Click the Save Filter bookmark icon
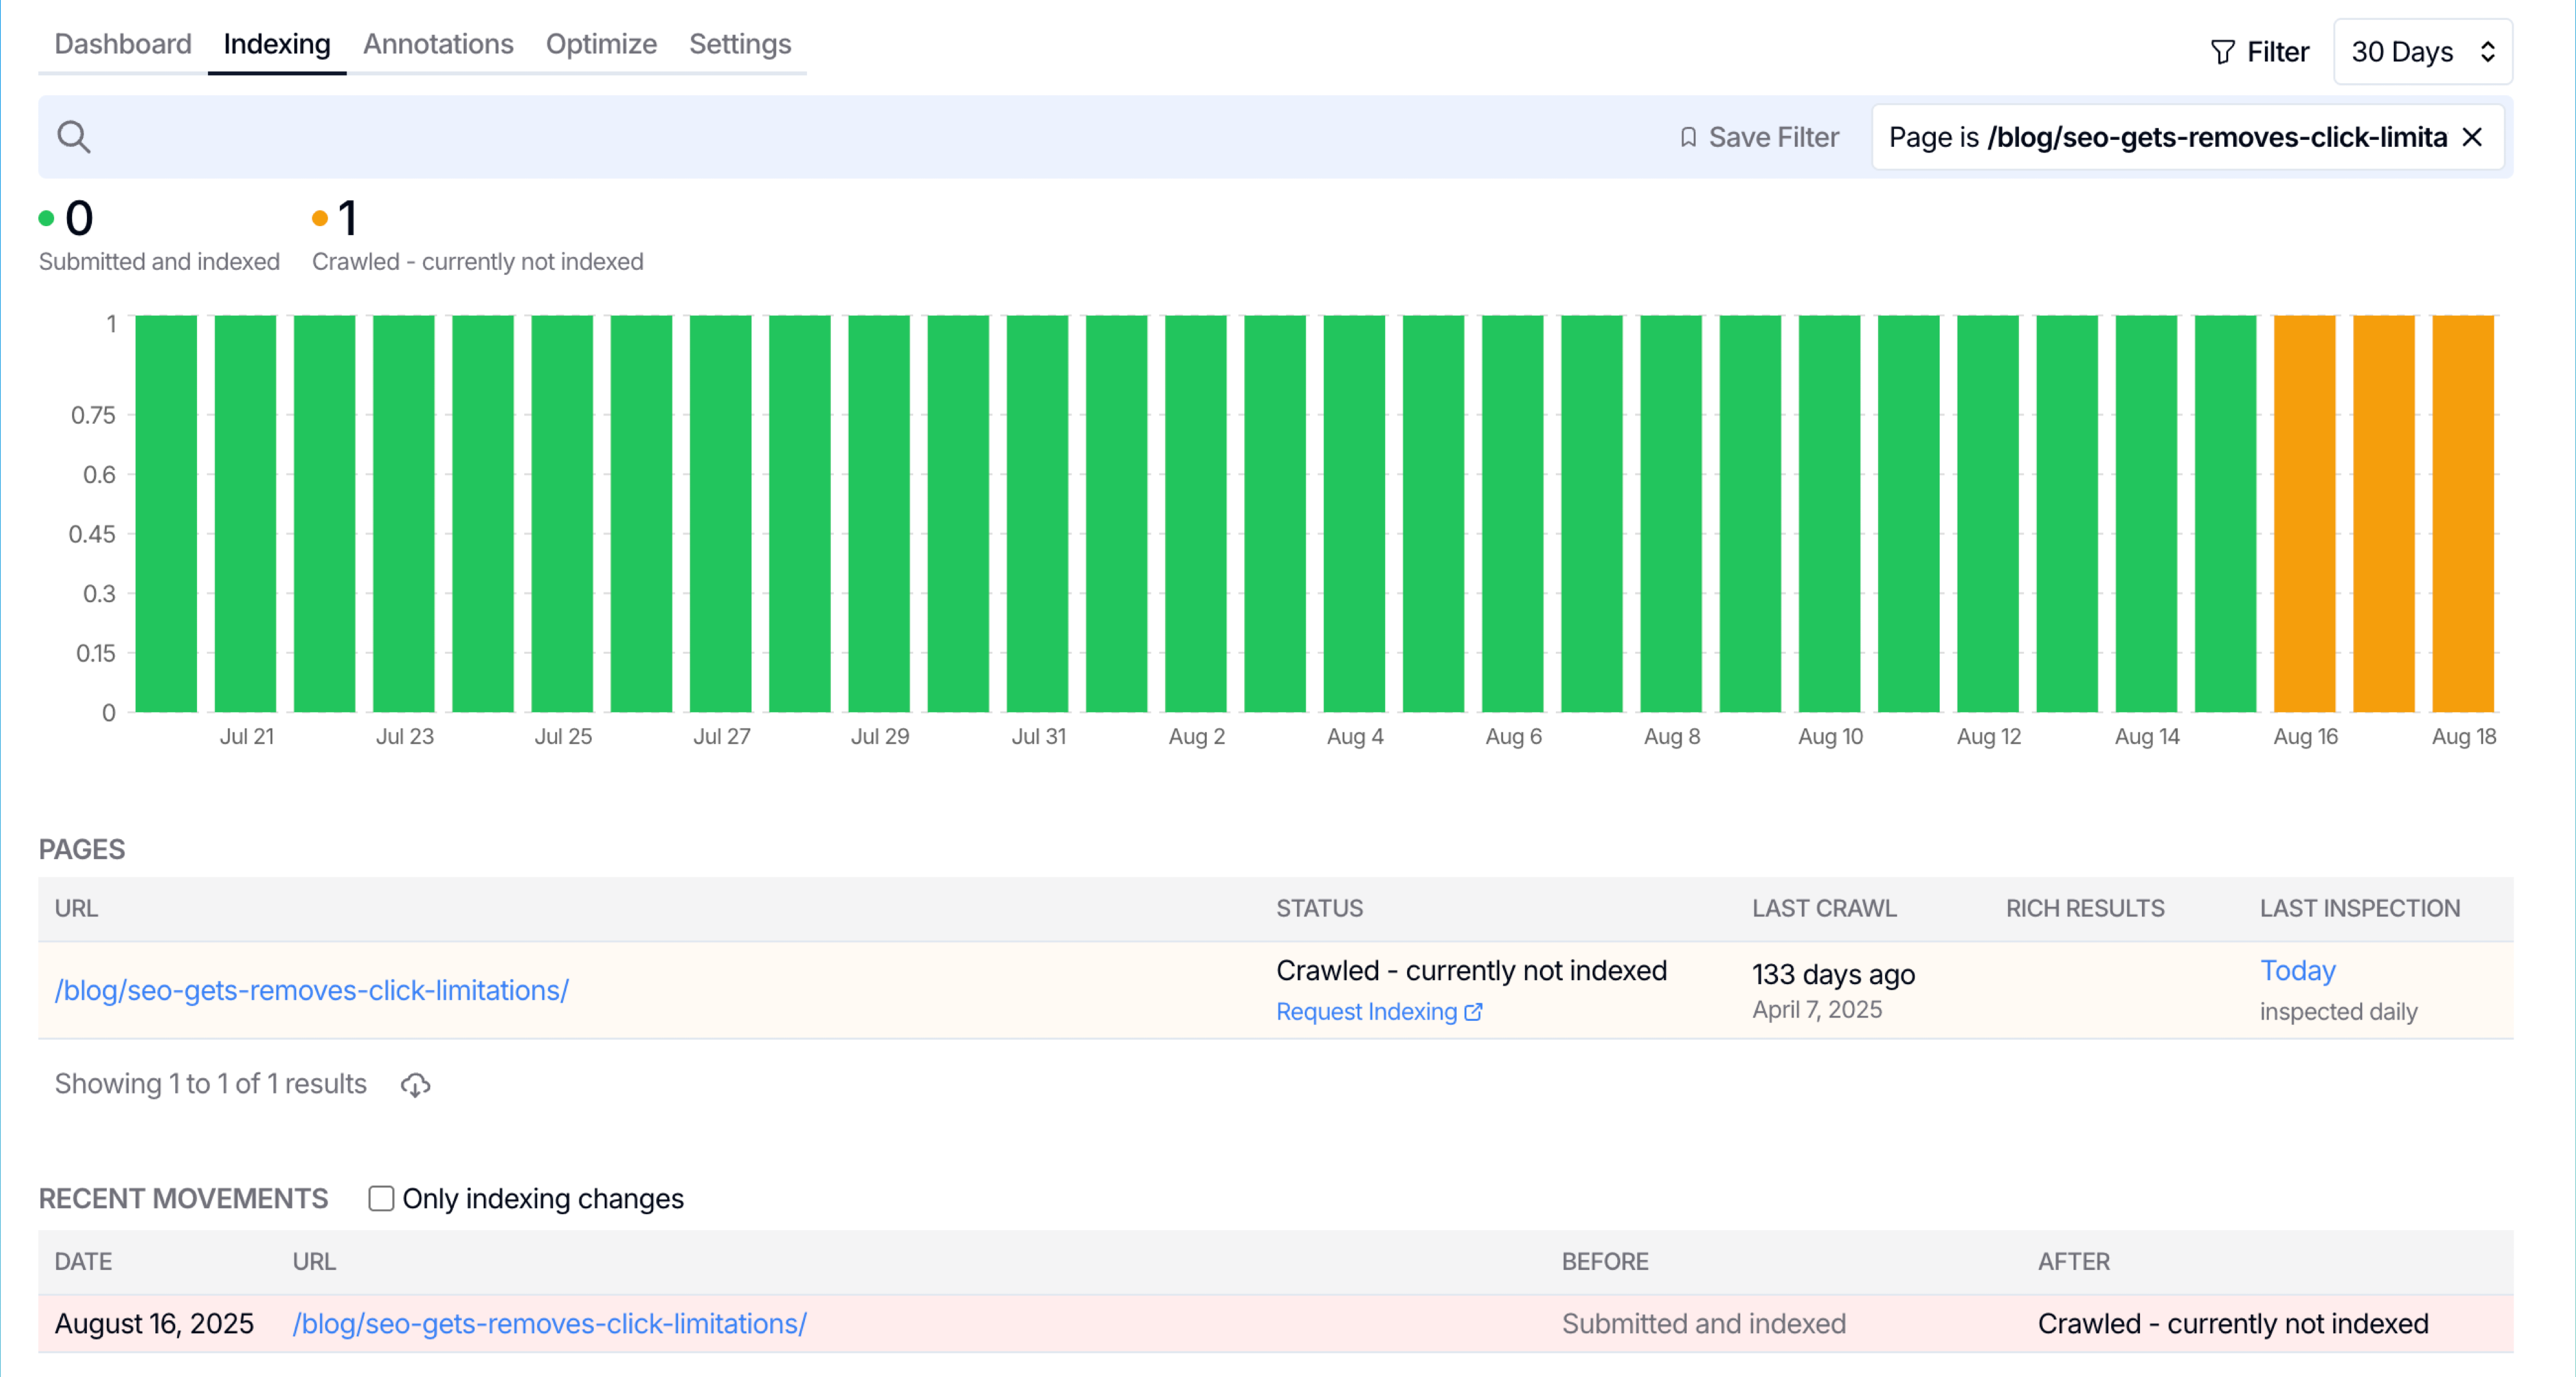Screen dimensions: 2576x1377 click(1688, 137)
